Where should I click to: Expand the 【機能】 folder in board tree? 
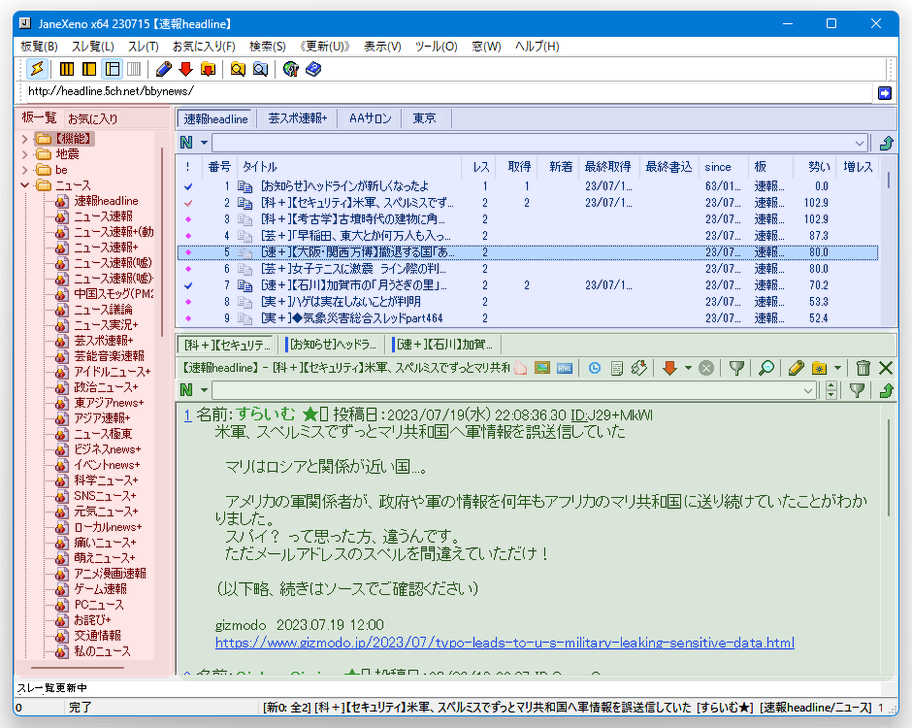point(24,139)
